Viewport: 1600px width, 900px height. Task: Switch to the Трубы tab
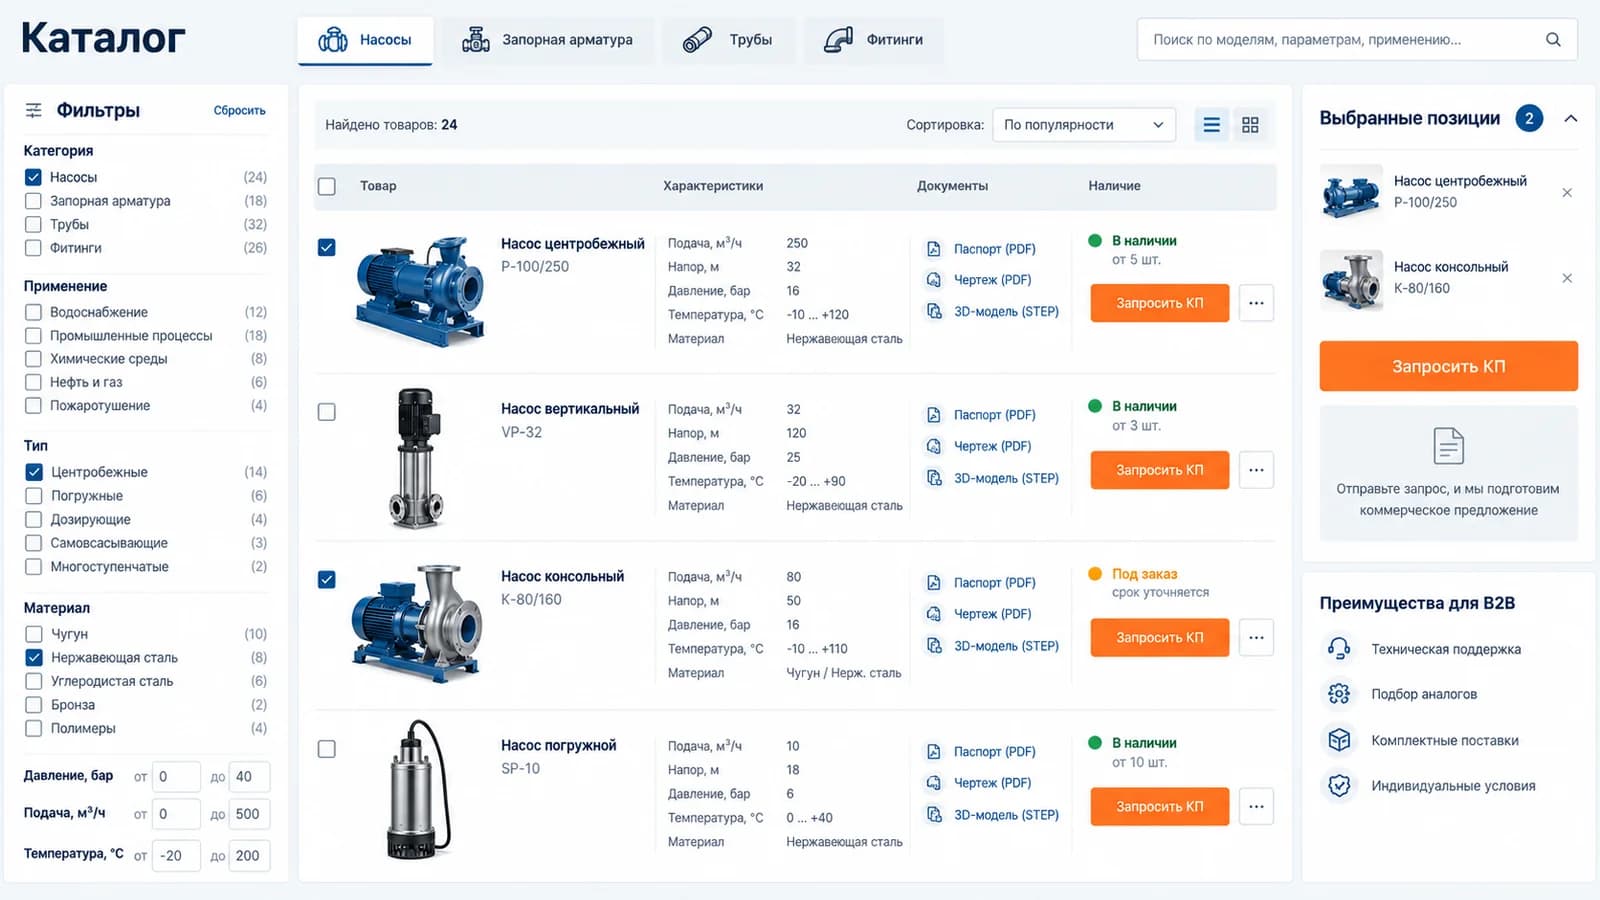pyautogui.click(x=727, y=40)
